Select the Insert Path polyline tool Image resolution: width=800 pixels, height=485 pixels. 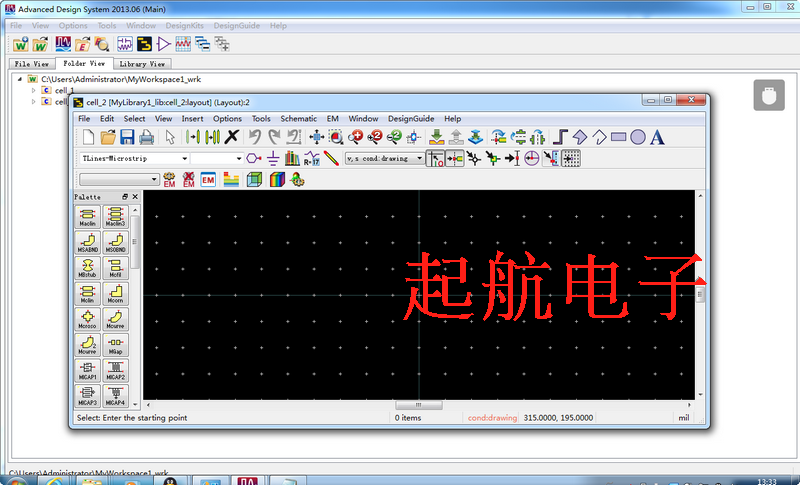pyautogui.click(x=560, y=137)
